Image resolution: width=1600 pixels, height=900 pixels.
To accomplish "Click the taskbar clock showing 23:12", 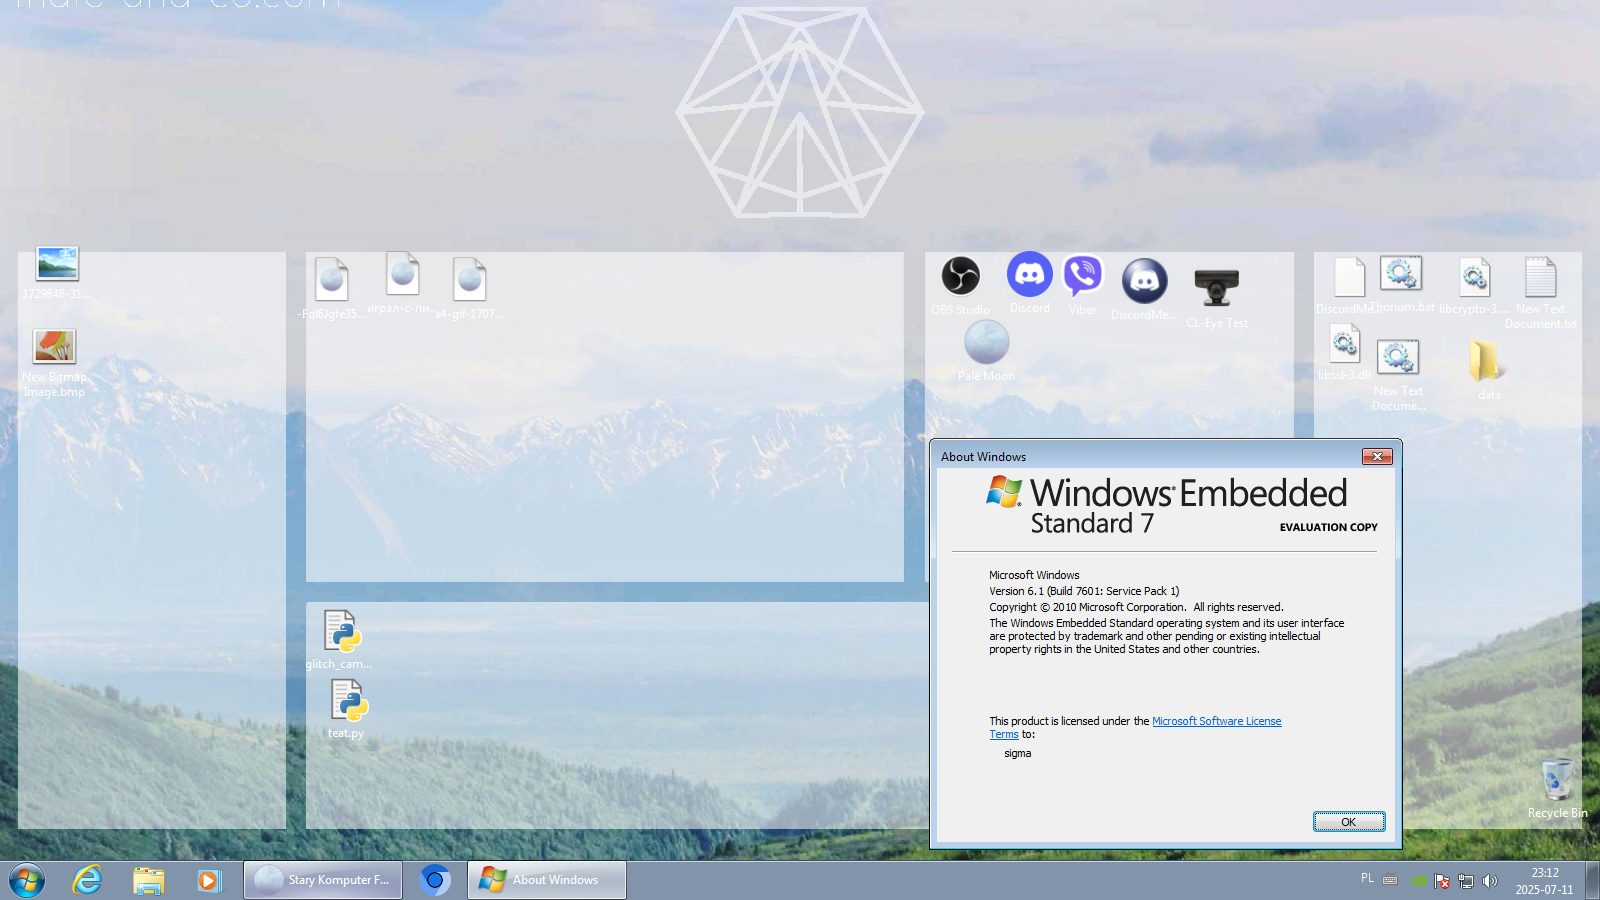I will 1544,881.
